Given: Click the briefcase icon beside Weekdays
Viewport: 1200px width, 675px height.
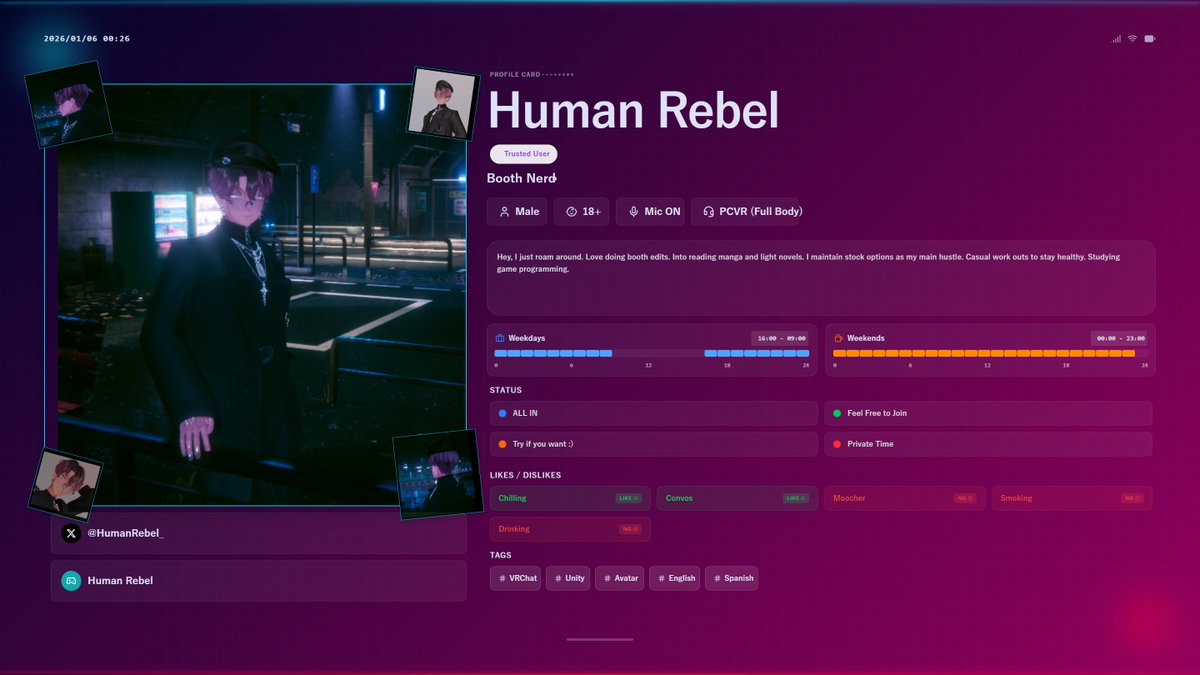Looking at the screenshot, I should pos(500,338).
